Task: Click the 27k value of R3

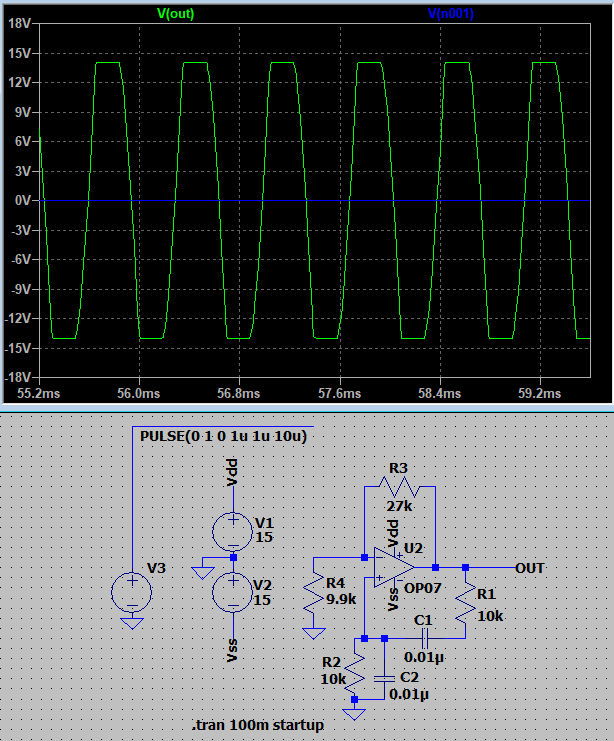Action: [399, 506]
